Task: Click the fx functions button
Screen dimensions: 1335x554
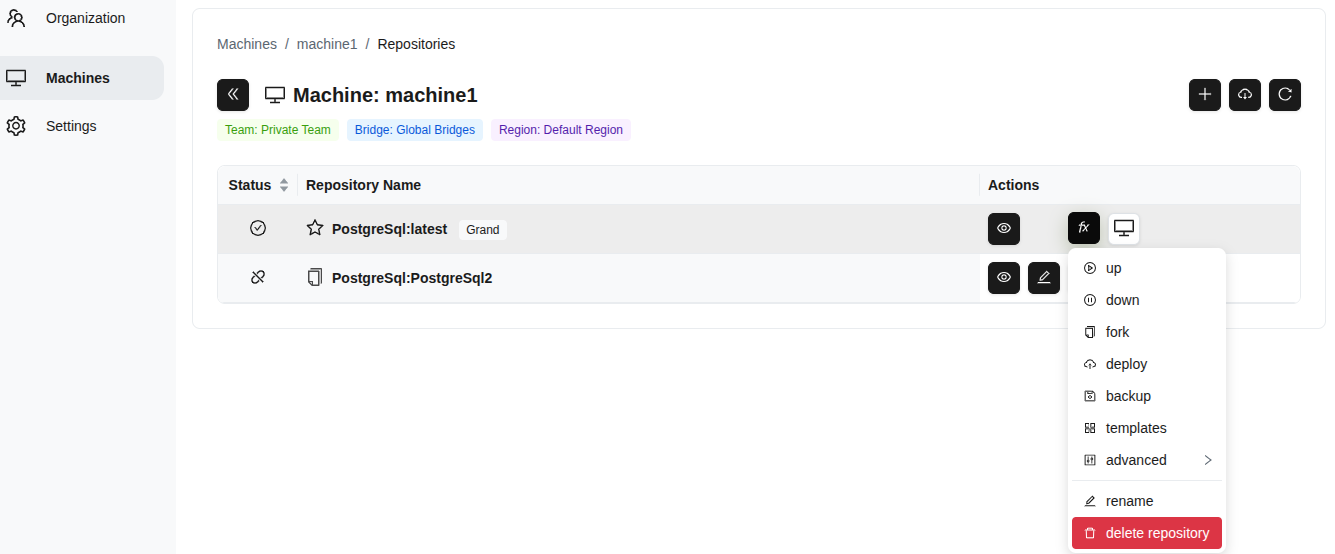Action: point(1084,228)
